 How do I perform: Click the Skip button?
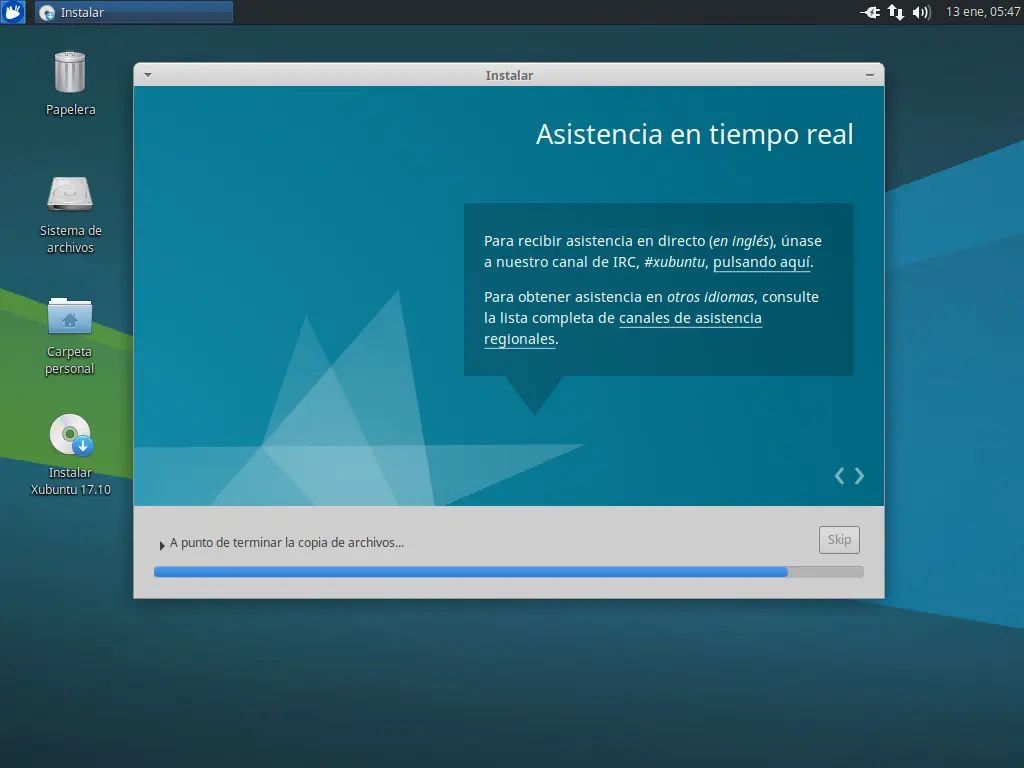click(839, 540)
